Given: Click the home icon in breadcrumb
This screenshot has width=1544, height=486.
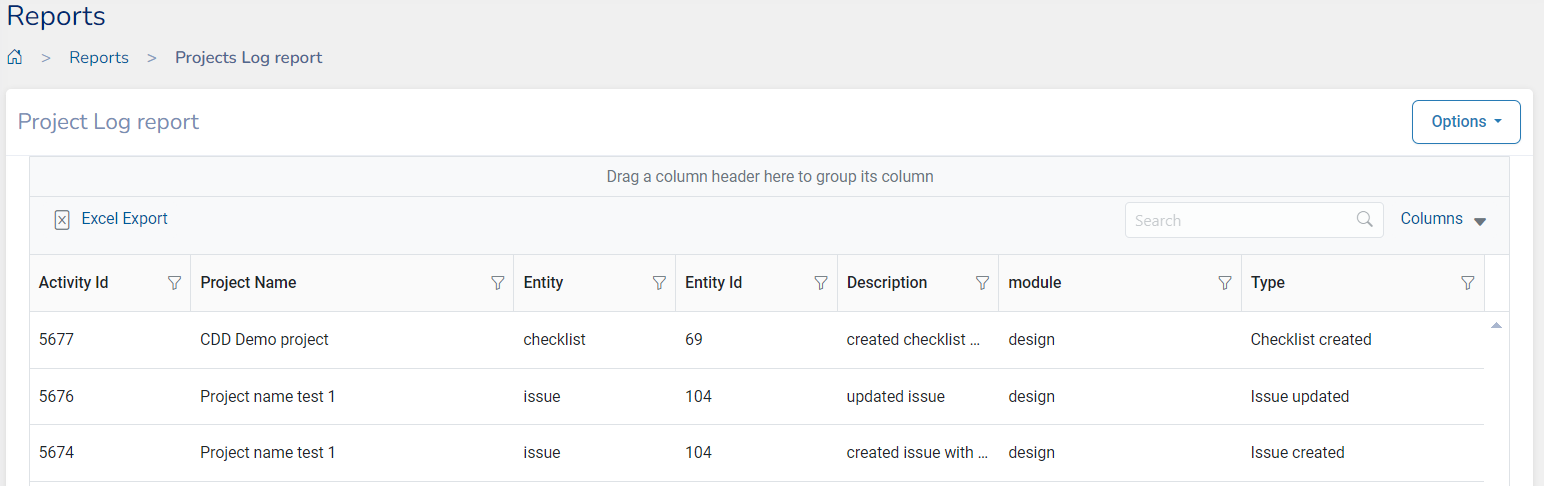Looking at the screenshot, I should (x=15, y=57).
